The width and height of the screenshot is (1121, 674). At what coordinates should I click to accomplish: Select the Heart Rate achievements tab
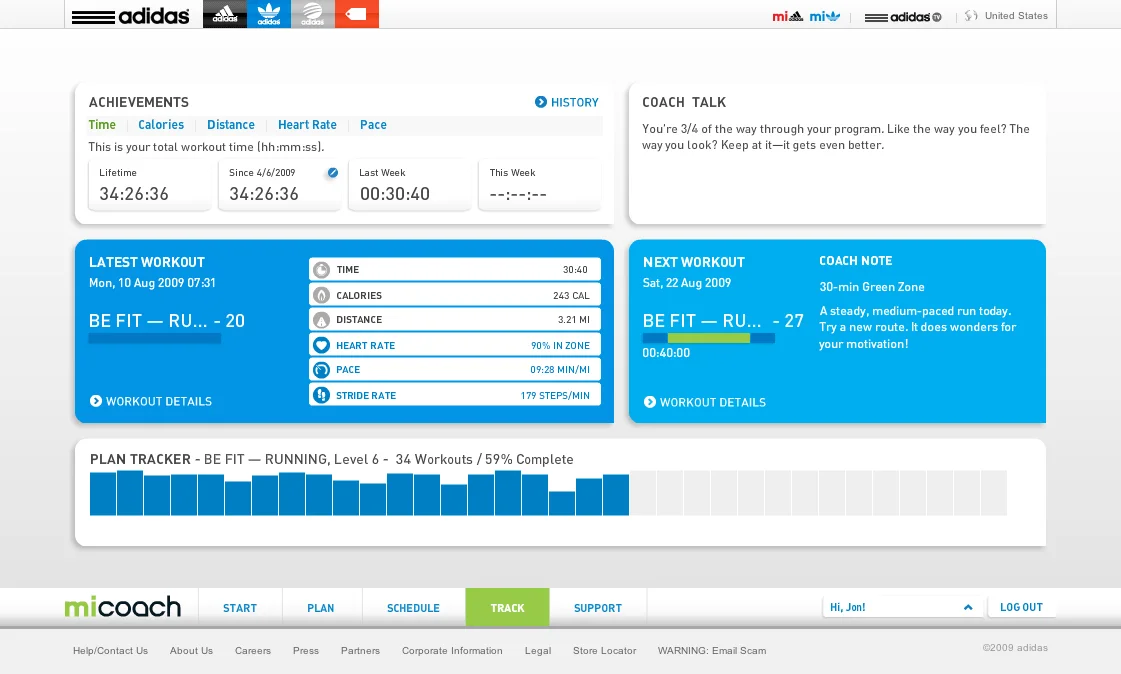pyautogui.click(x=307, y=124)
